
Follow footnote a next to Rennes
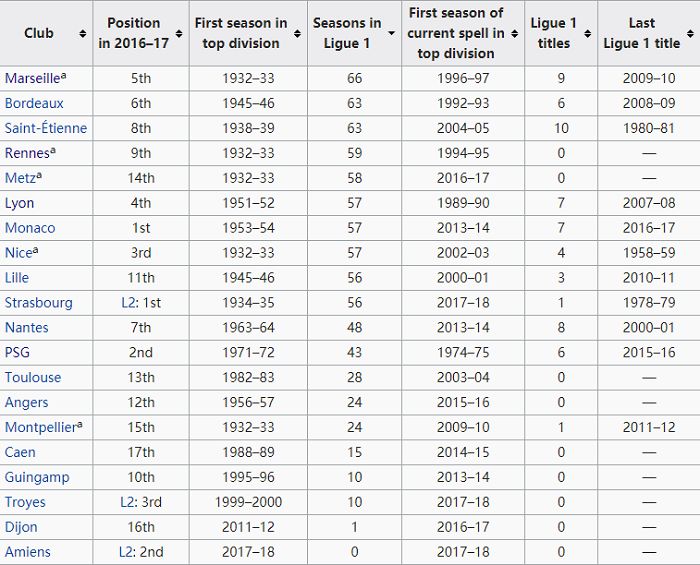tap(53, 150)
